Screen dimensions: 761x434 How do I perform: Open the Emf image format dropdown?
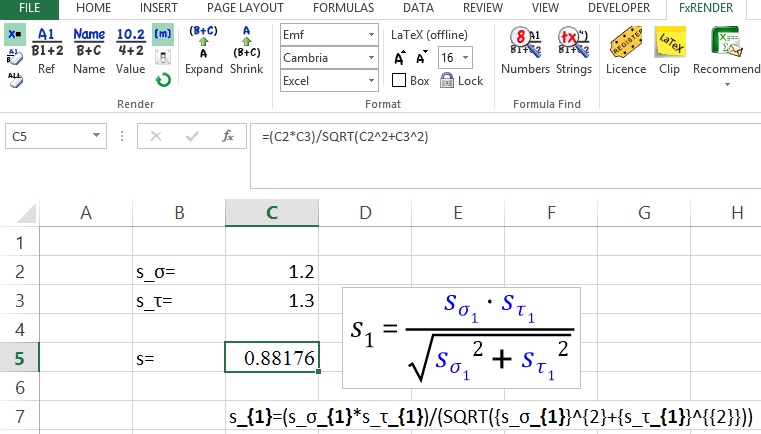[x=370, y=34]
